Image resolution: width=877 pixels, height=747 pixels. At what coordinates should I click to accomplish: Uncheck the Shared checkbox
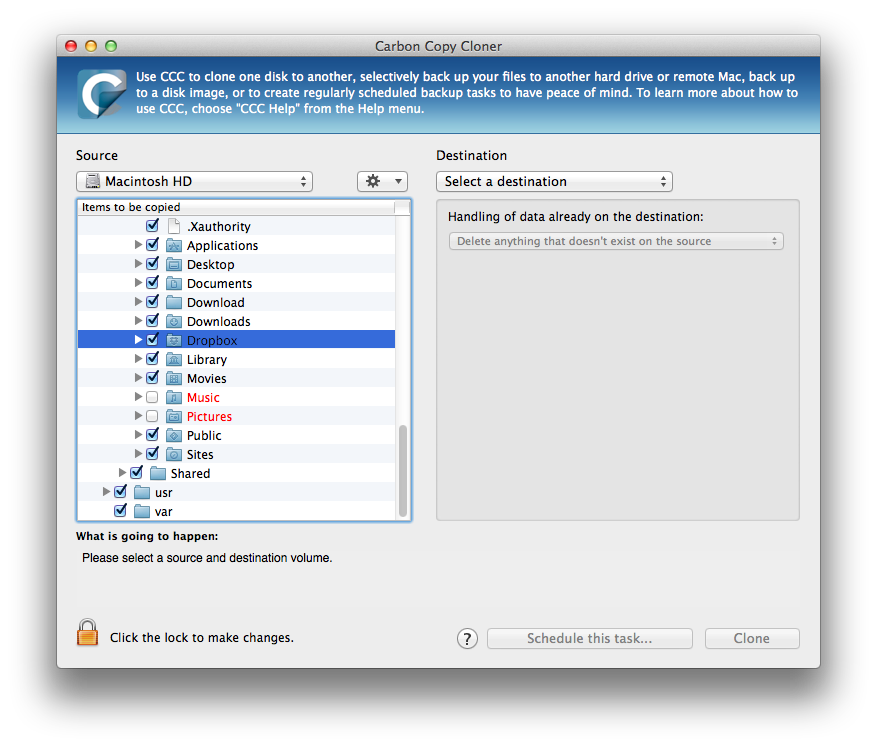tap(136, 472)
